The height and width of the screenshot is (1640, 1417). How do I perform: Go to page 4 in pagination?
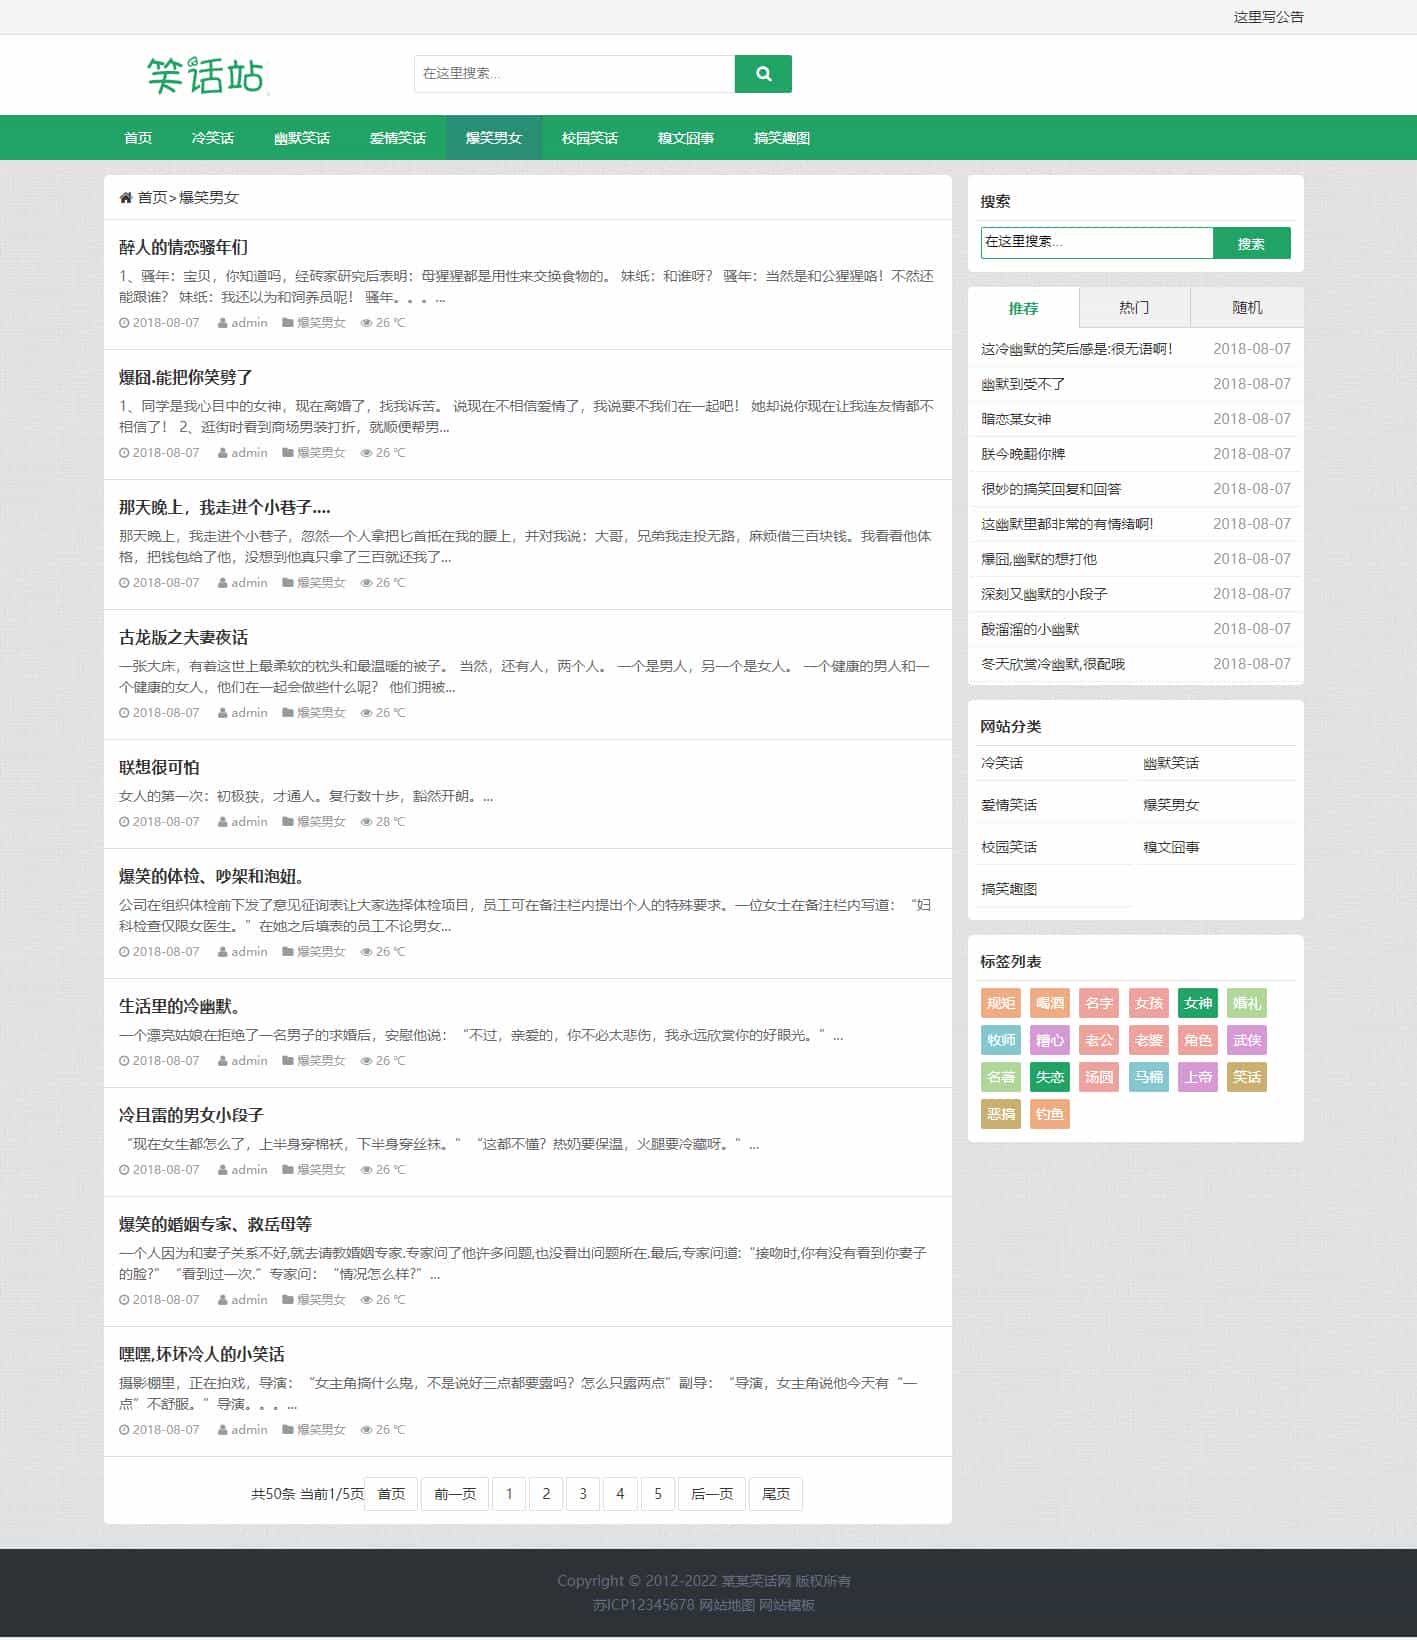coord(620,1494)
